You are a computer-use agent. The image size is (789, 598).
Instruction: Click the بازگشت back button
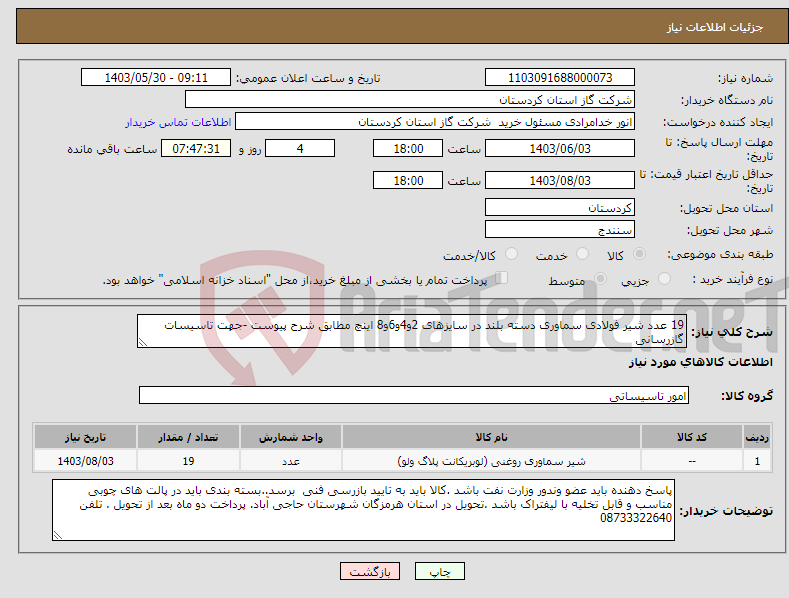(370, 572)
